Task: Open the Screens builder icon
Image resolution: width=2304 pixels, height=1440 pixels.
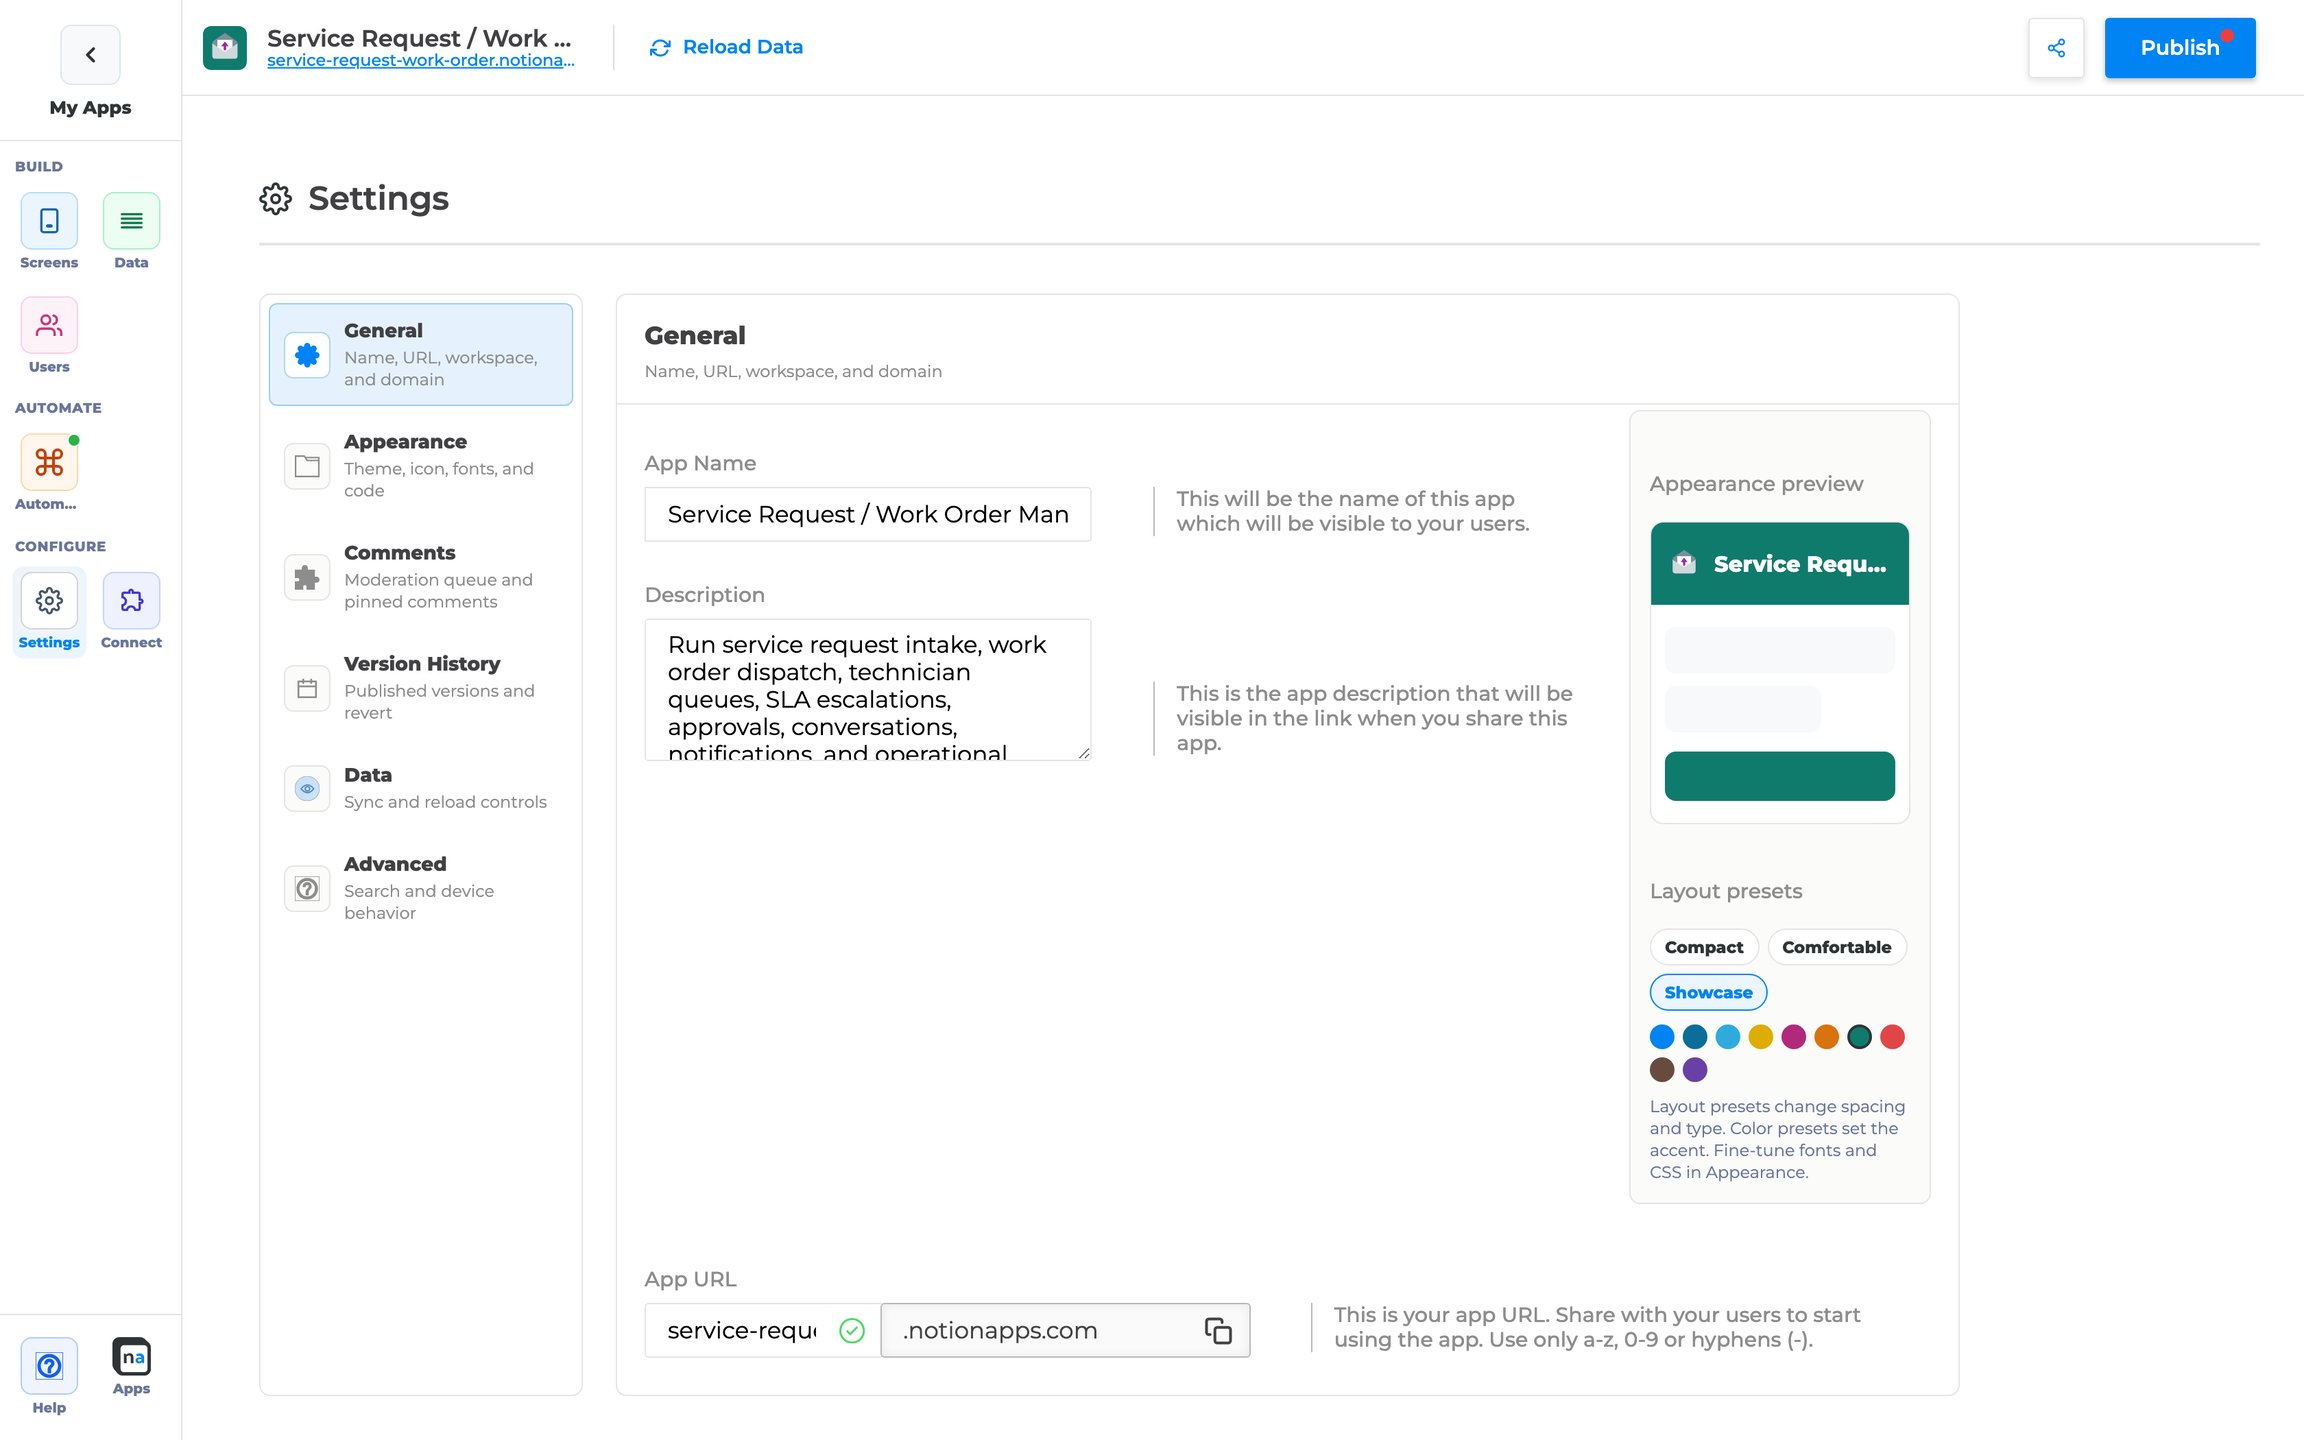Action: (x=49, y=221)
